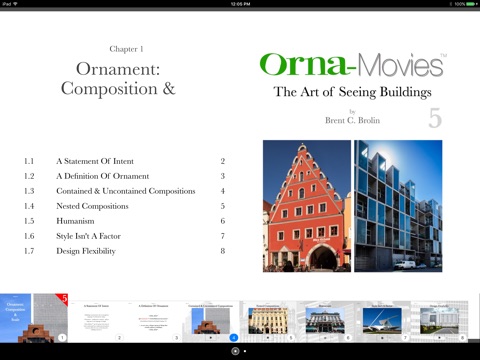The height and width of the screenshot is (360, 480).
Task: Select highlighted page 4 thumbnail
Action: 211,322
